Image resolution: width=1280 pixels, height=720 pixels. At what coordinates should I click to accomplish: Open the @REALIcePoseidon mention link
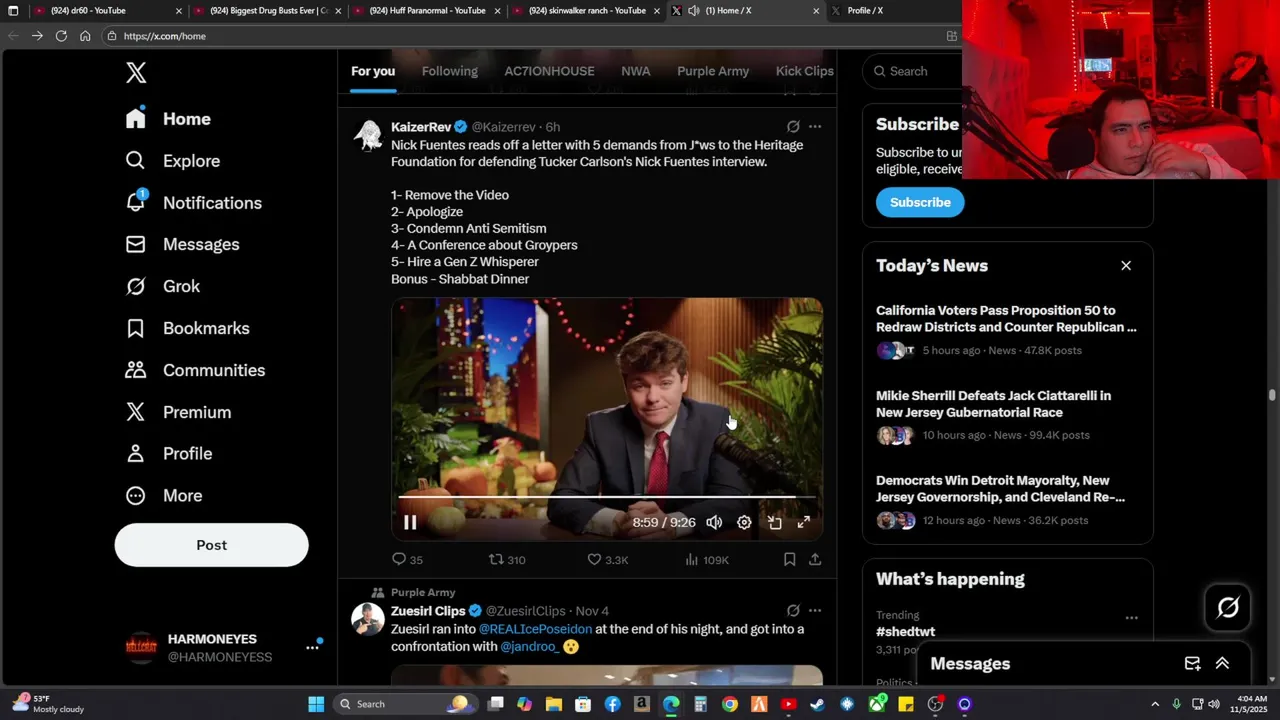[535, 629]
